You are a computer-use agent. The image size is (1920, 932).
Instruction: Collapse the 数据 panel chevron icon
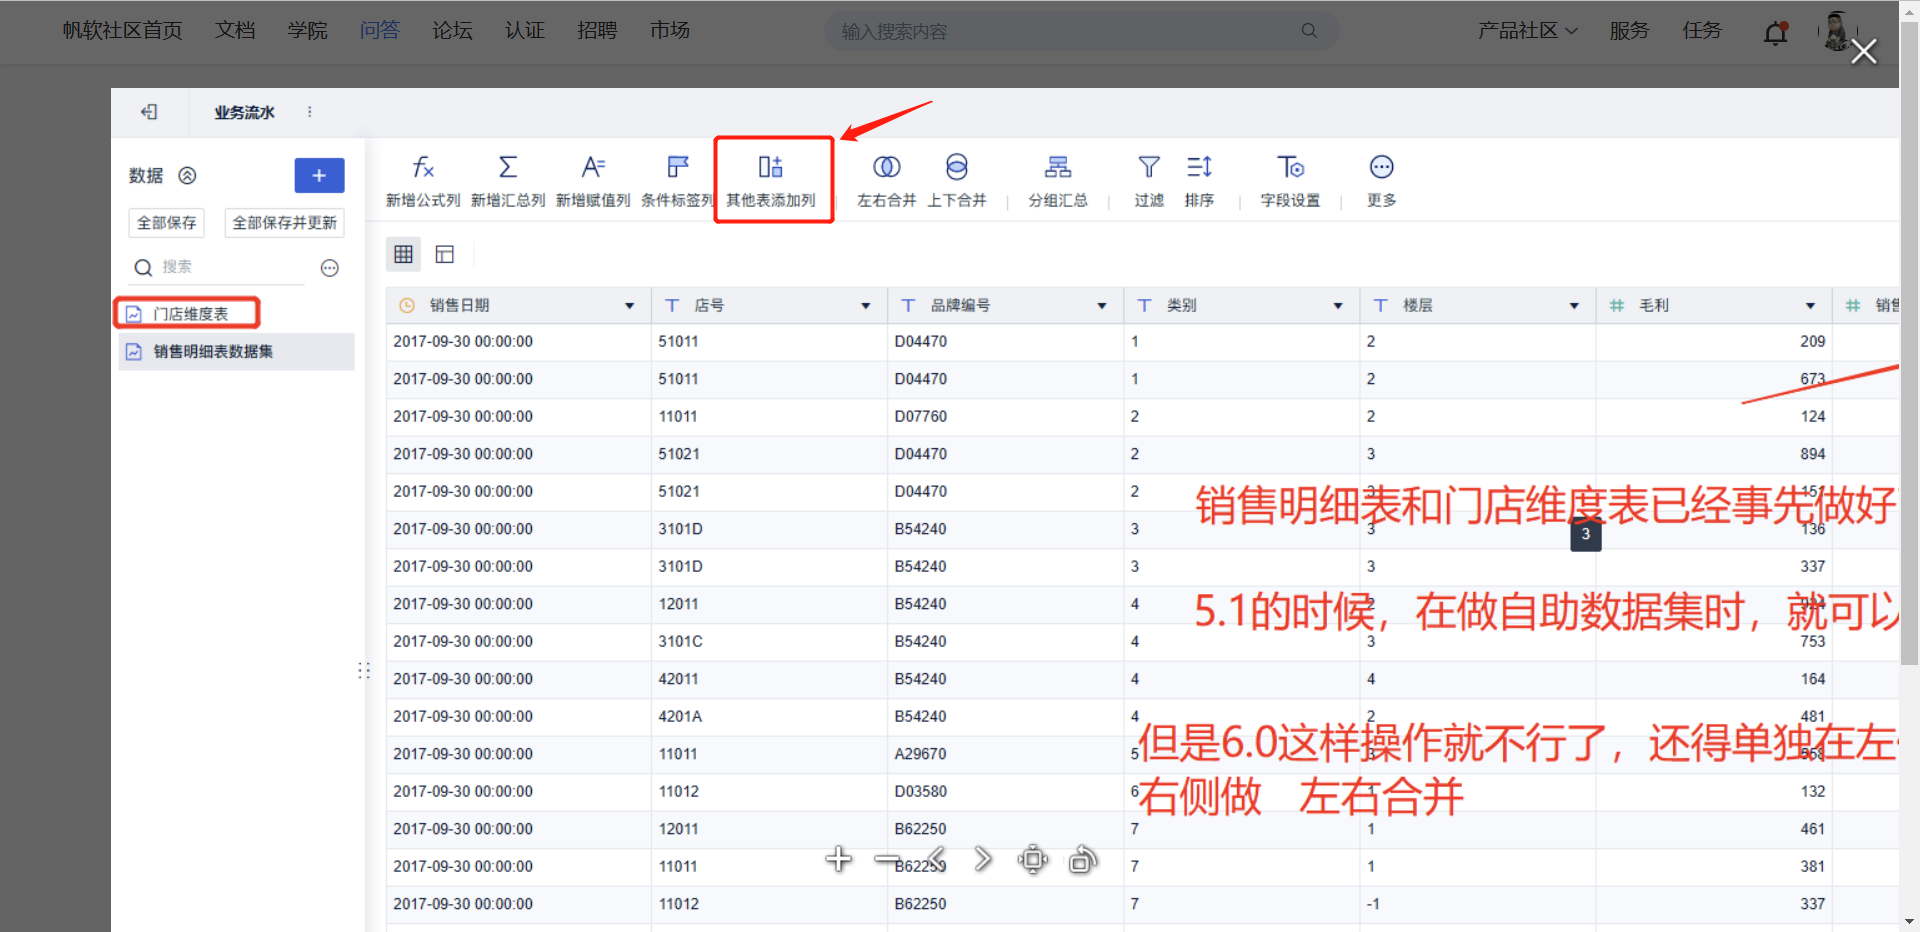[x=187, y=176]
